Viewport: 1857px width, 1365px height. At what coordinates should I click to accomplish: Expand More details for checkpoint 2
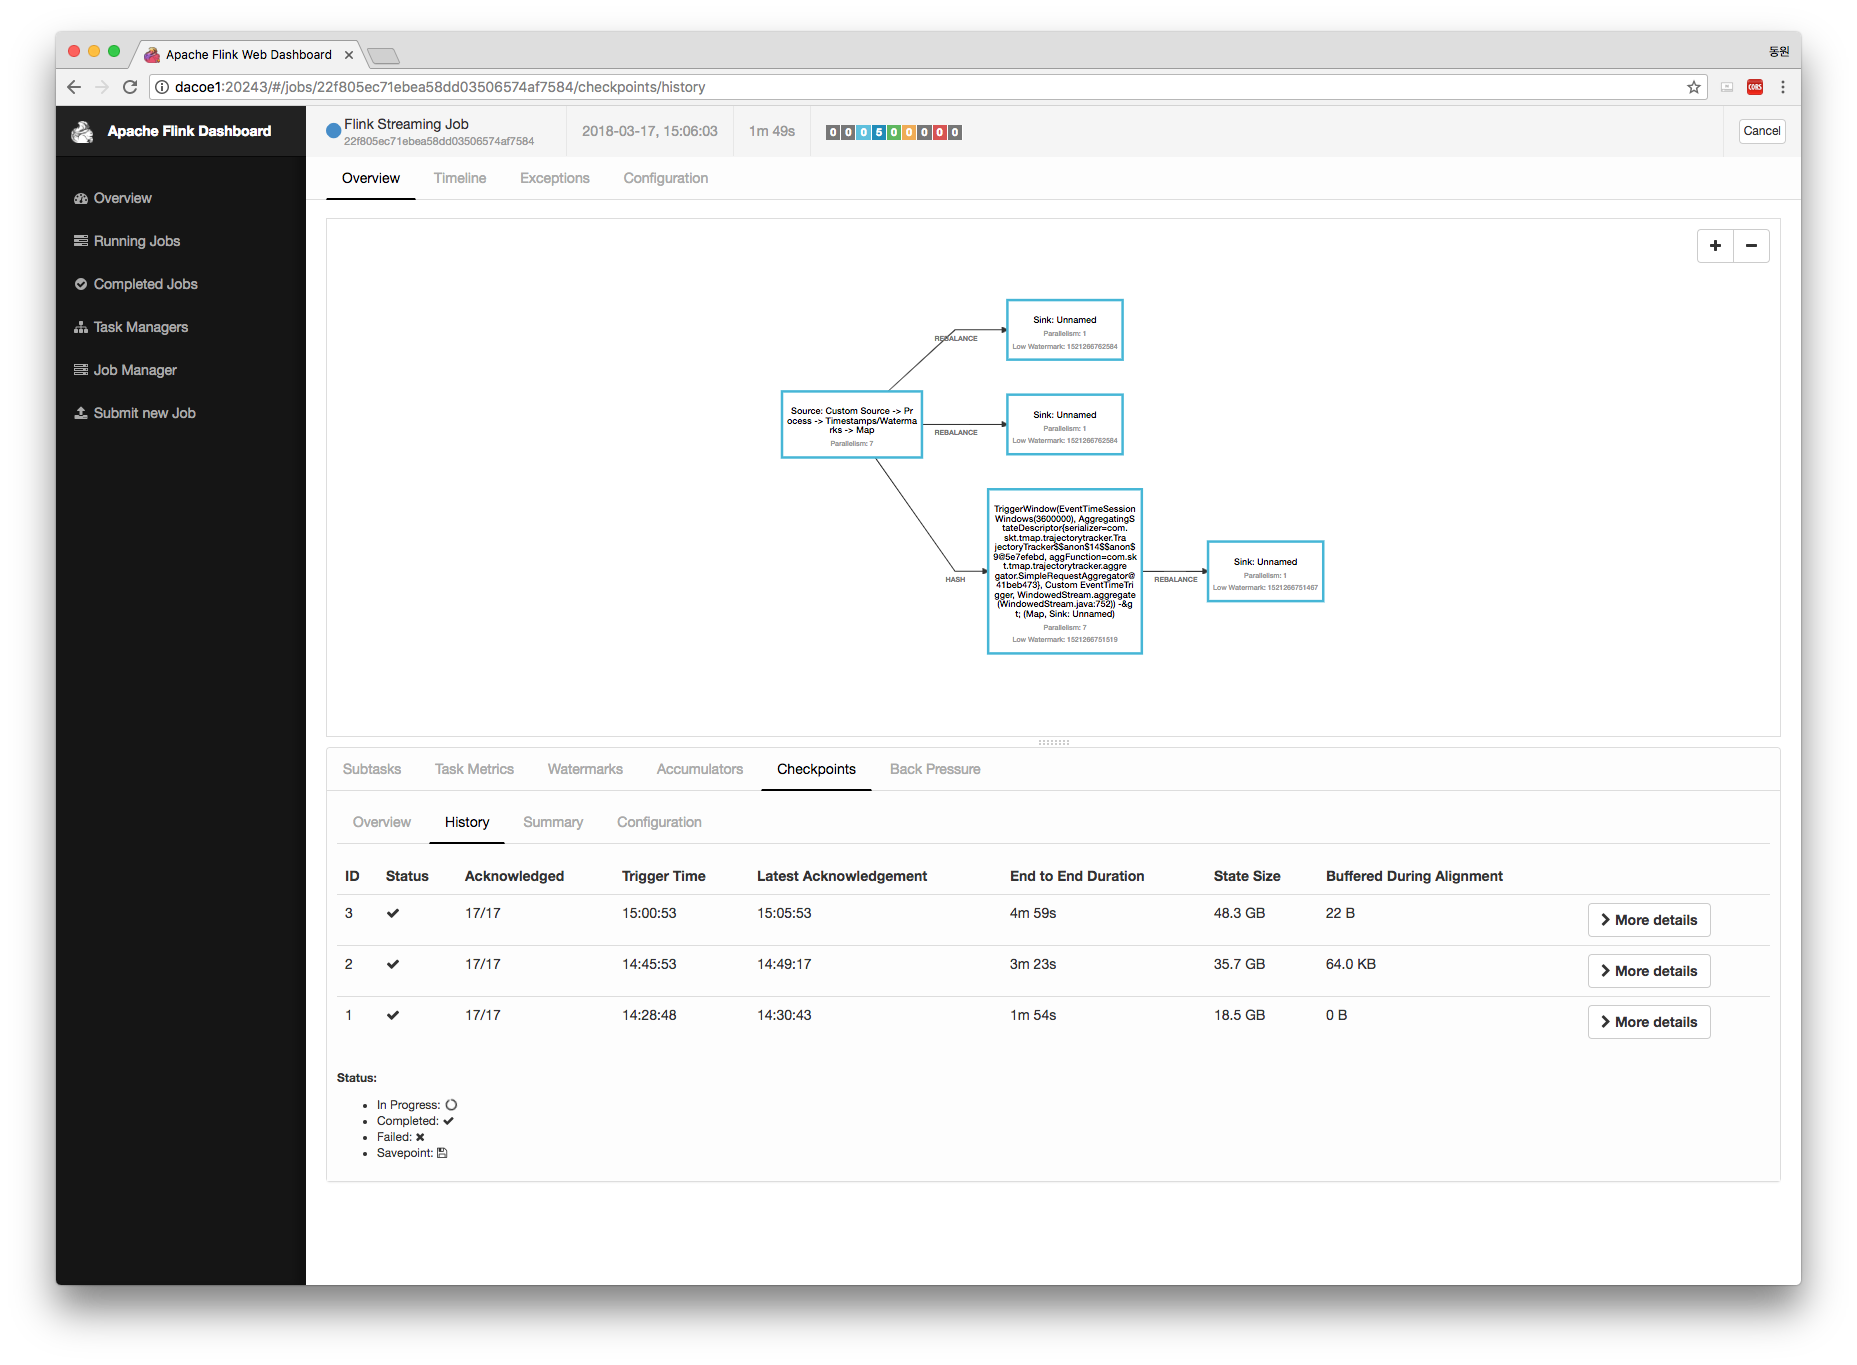[1648, 971]
